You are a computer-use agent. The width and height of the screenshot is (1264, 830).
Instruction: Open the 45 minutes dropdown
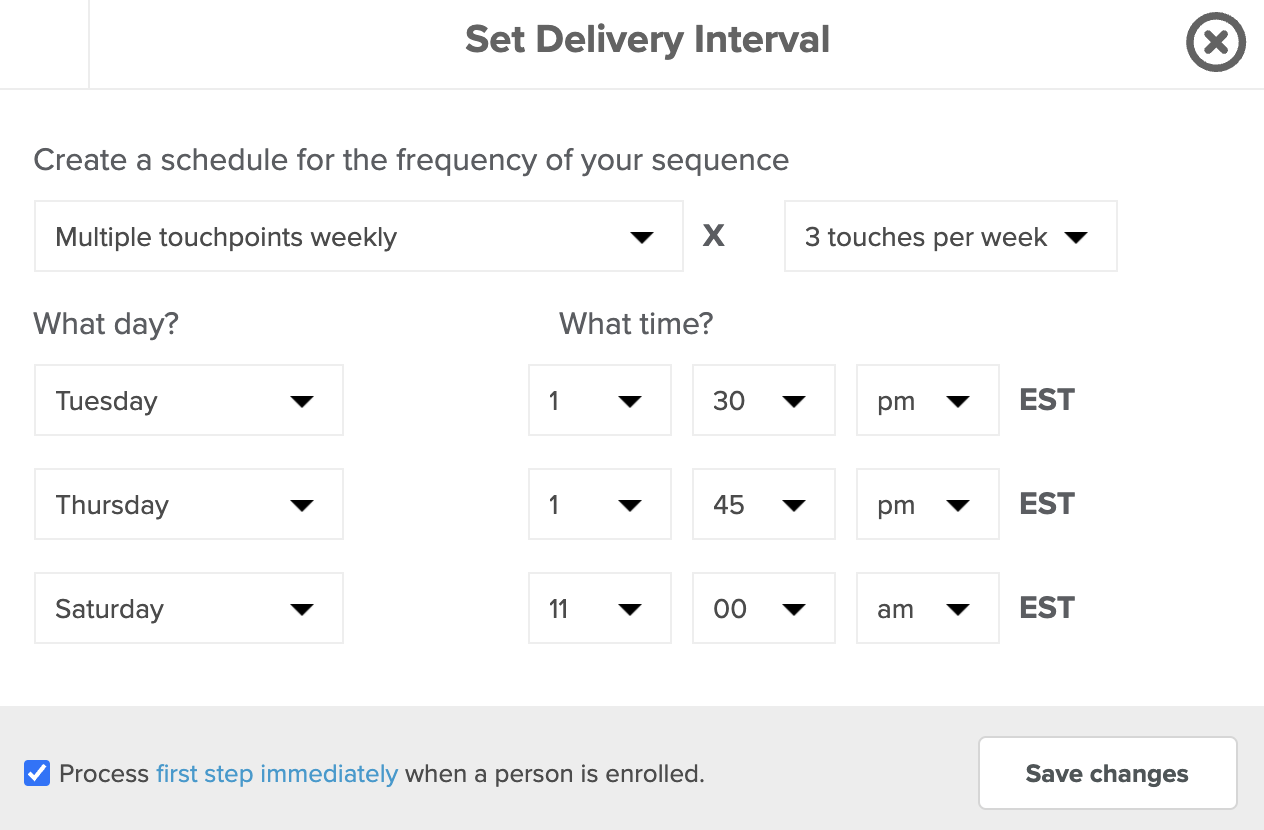click(764, 504)
